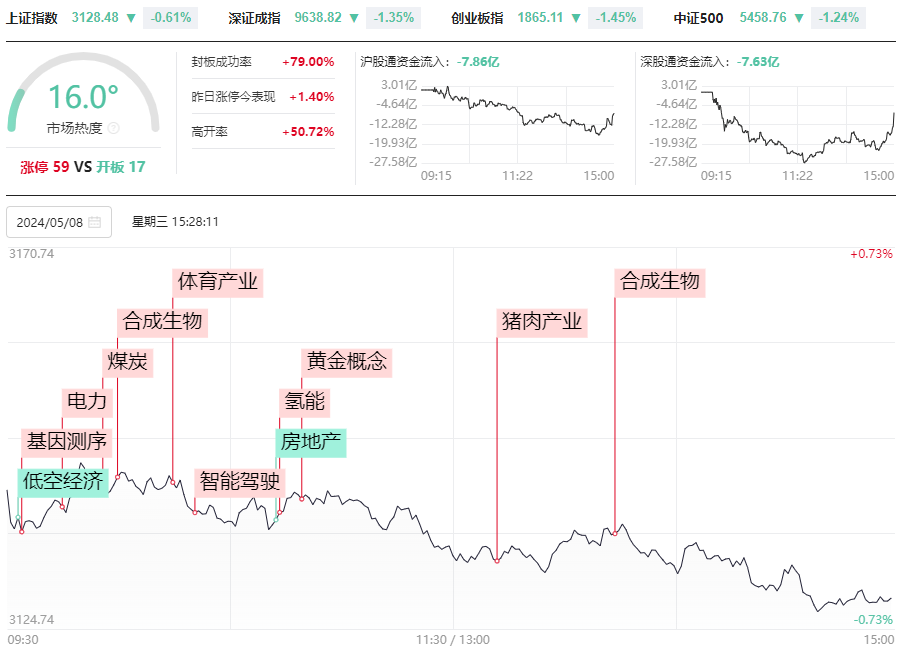Click the help icon beside 市场热度
The image size is (911, 659).
click(x=114, y=128)
